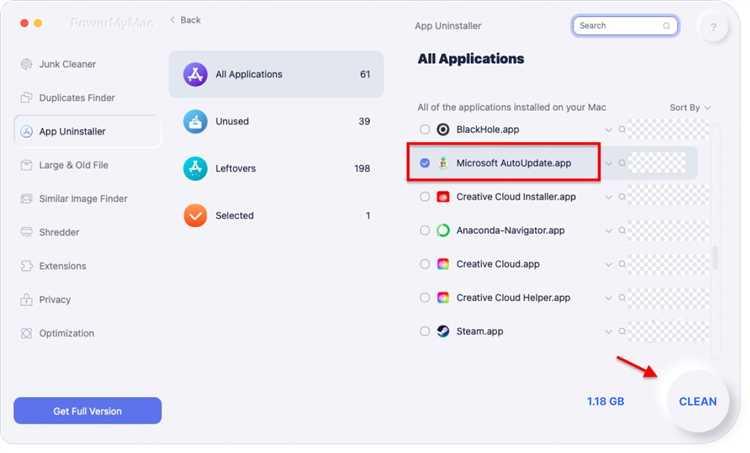Select Extensions in the sidebar
750x453 pixels.
87,266
